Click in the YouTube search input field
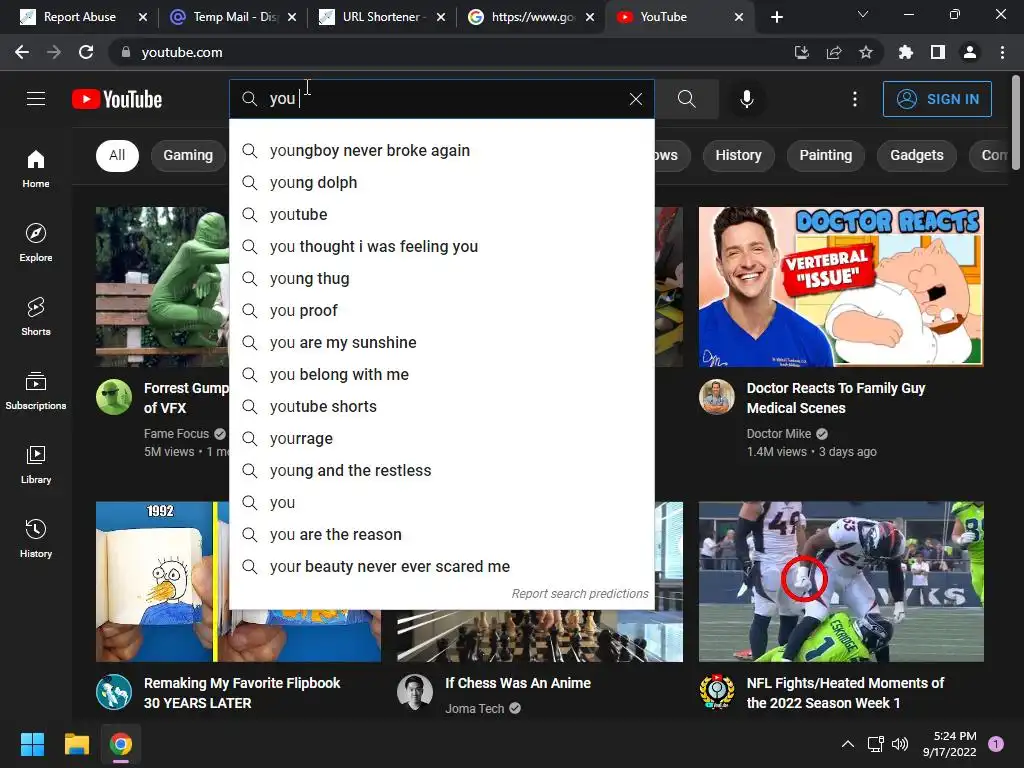This screenshot has width=1024, height=768. click(x=444, y=99)
